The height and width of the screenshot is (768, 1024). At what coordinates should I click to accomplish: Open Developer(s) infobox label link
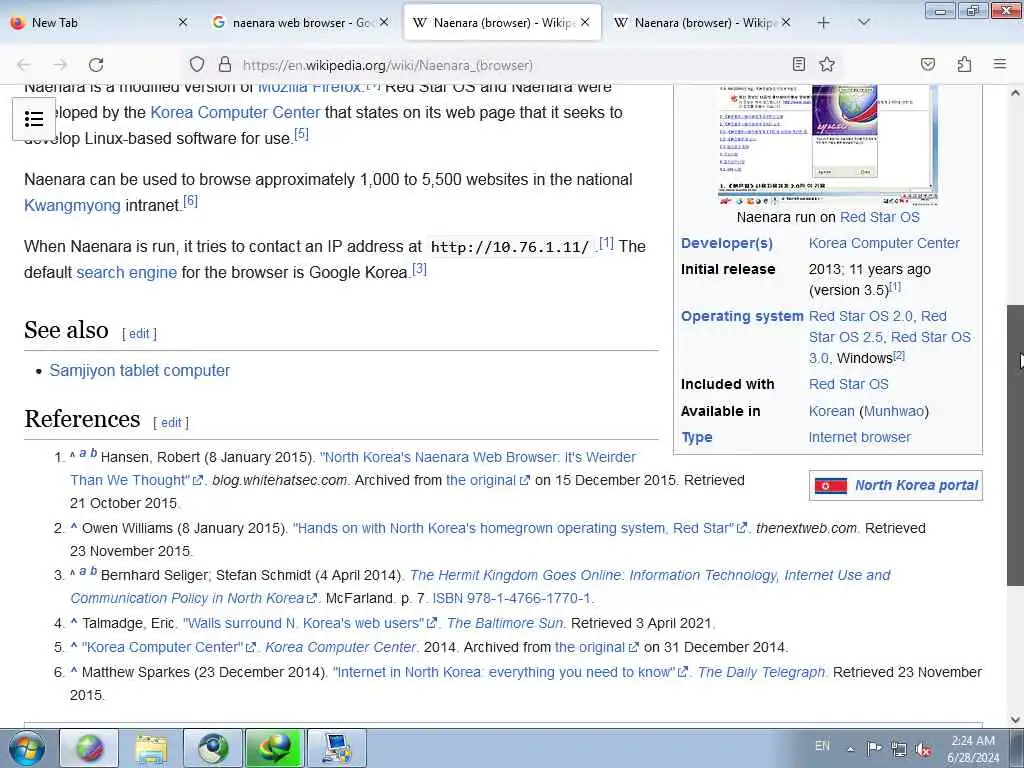coord(727,243)
